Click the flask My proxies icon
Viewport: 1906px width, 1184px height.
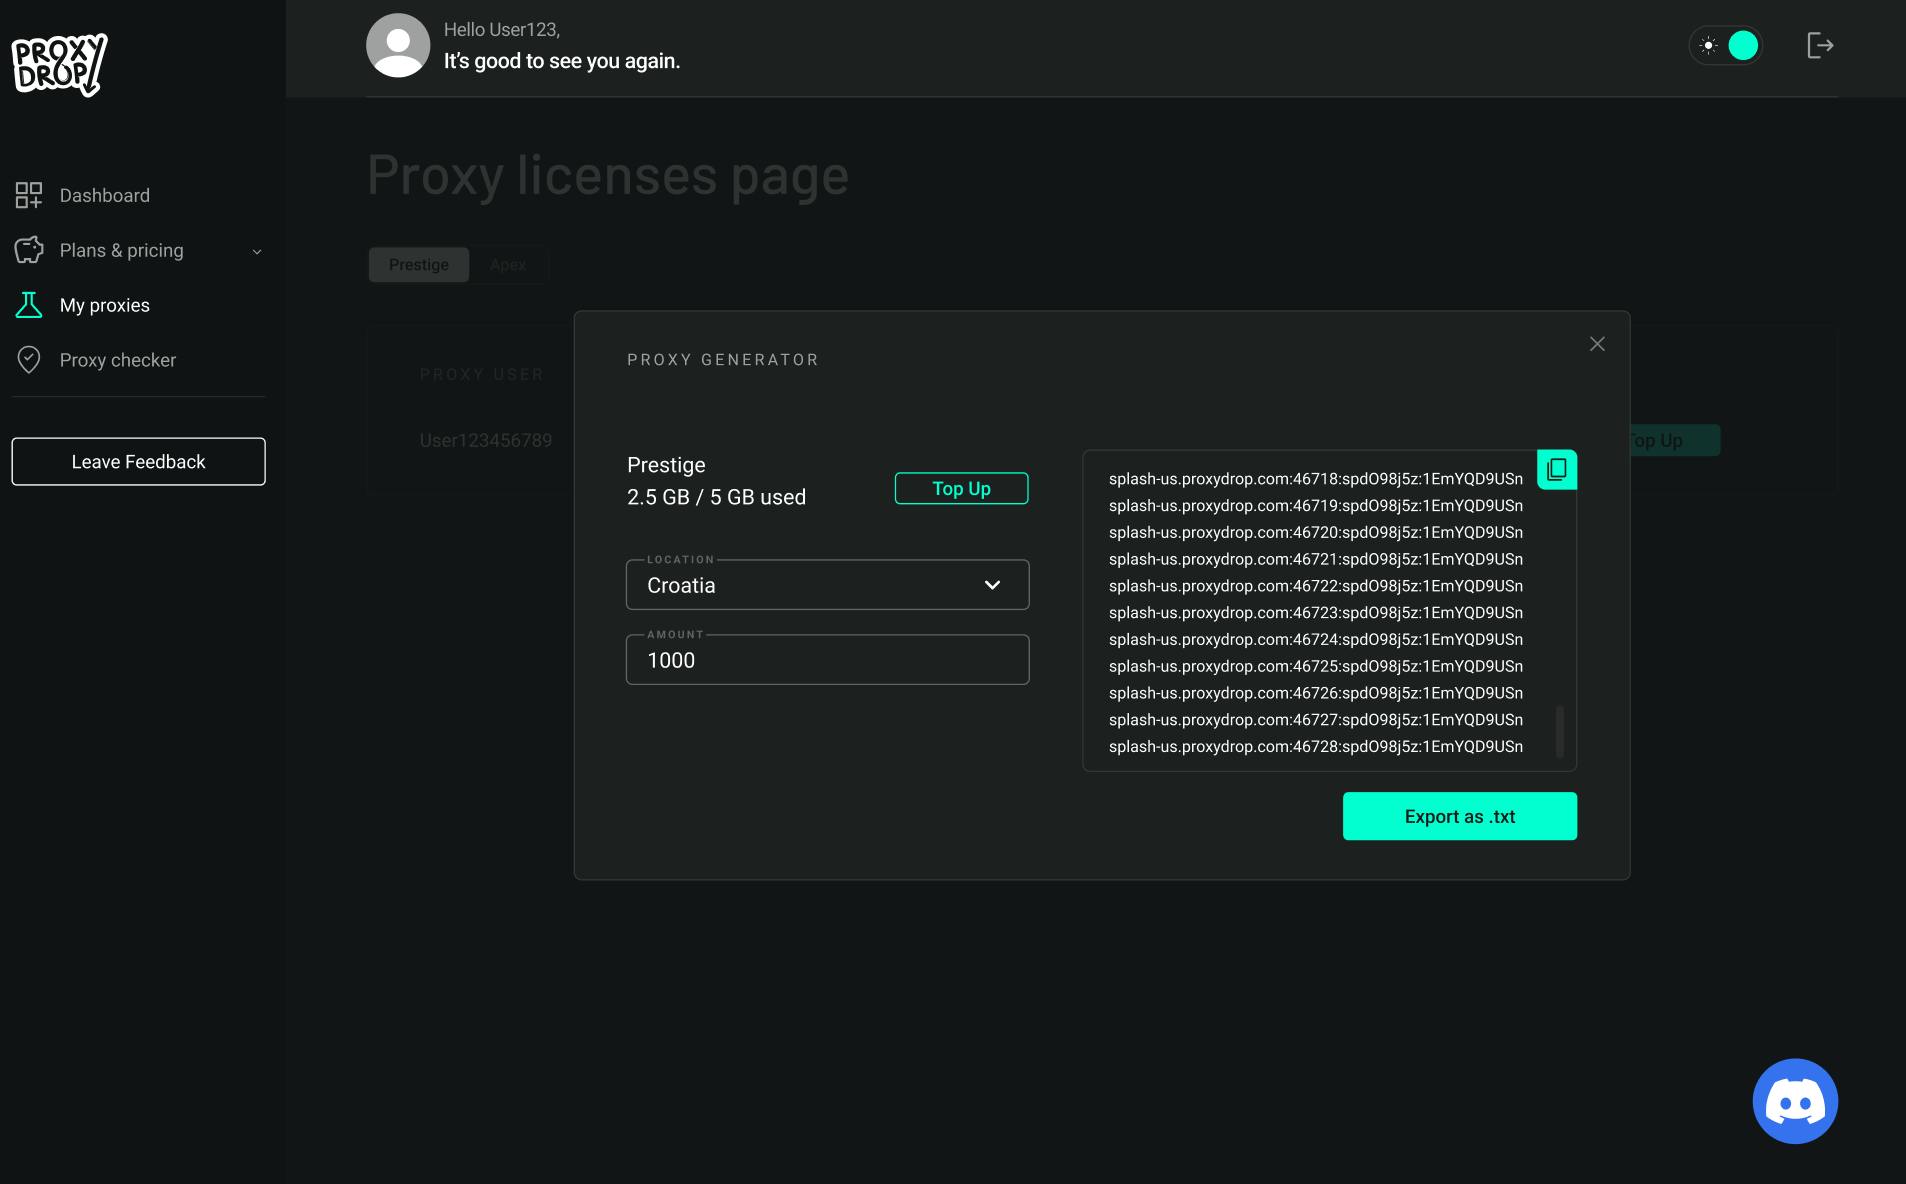[x=29, y=305]
